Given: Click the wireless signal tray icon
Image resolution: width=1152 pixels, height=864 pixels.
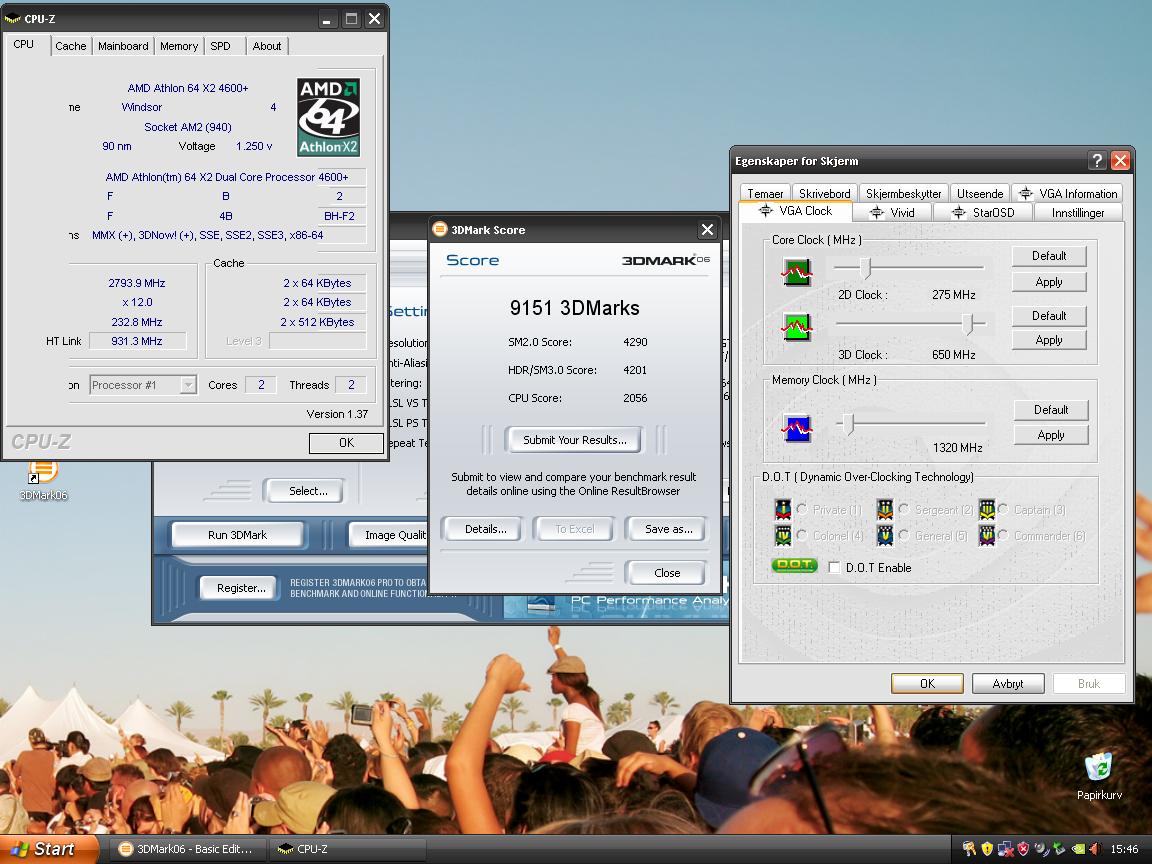Looking at the screenshot, I should [1042, 849].
